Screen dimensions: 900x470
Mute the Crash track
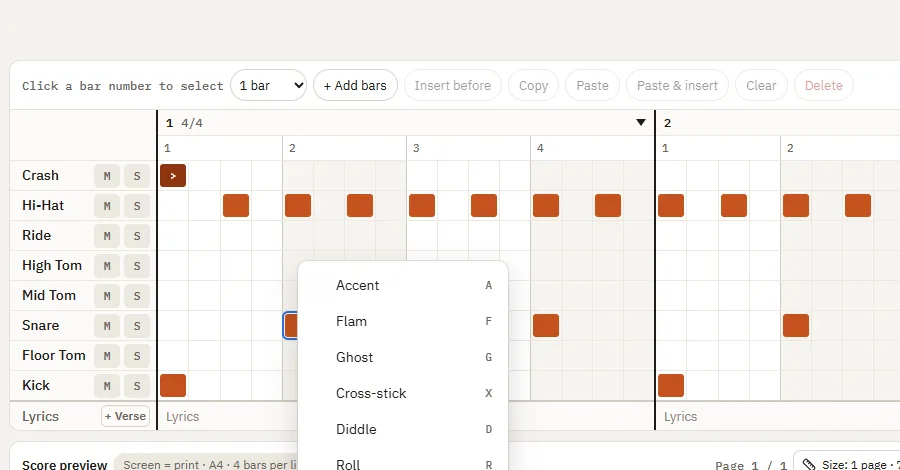click(107, 176)
